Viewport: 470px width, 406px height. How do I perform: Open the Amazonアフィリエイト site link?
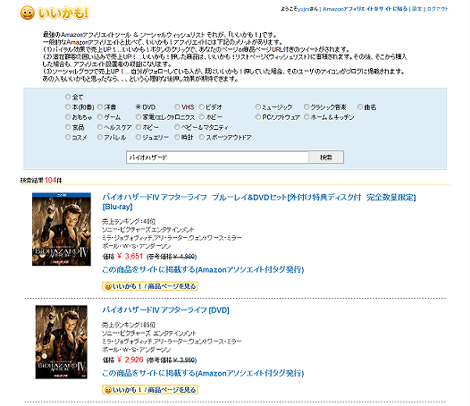pyautogui.click(x=365, y=9)
